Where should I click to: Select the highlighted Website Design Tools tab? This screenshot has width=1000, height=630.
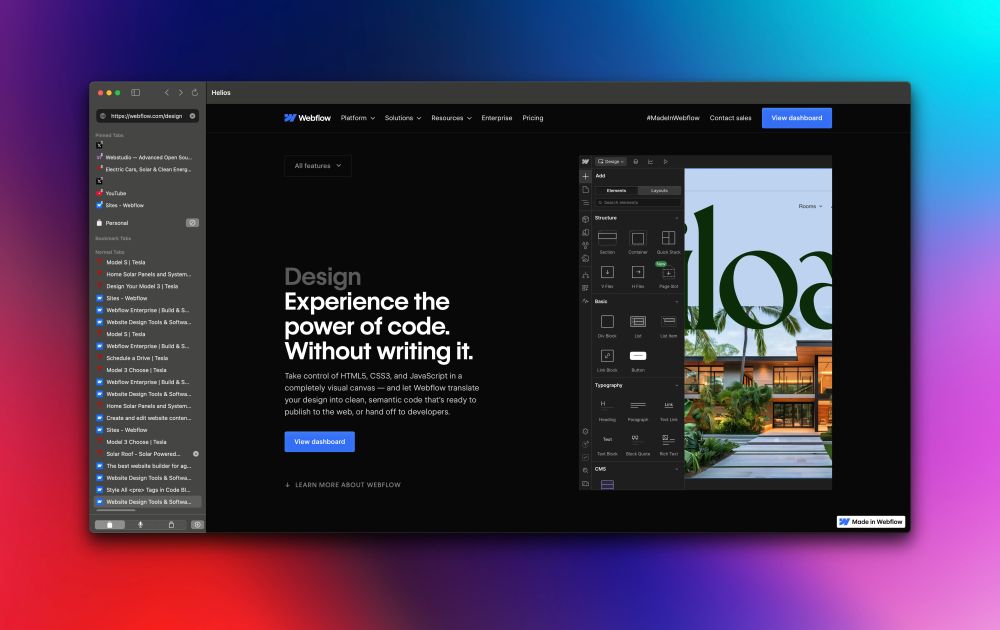148,502
